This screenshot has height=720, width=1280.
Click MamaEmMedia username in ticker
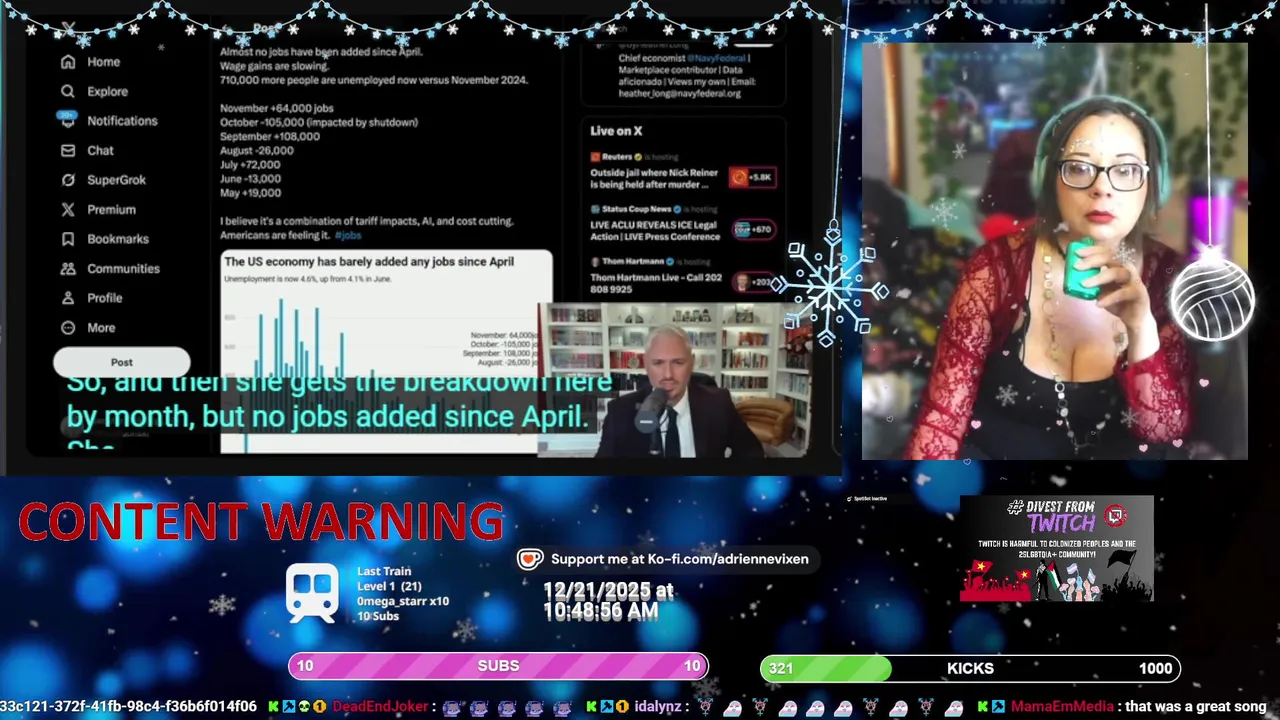(1062, 706)
